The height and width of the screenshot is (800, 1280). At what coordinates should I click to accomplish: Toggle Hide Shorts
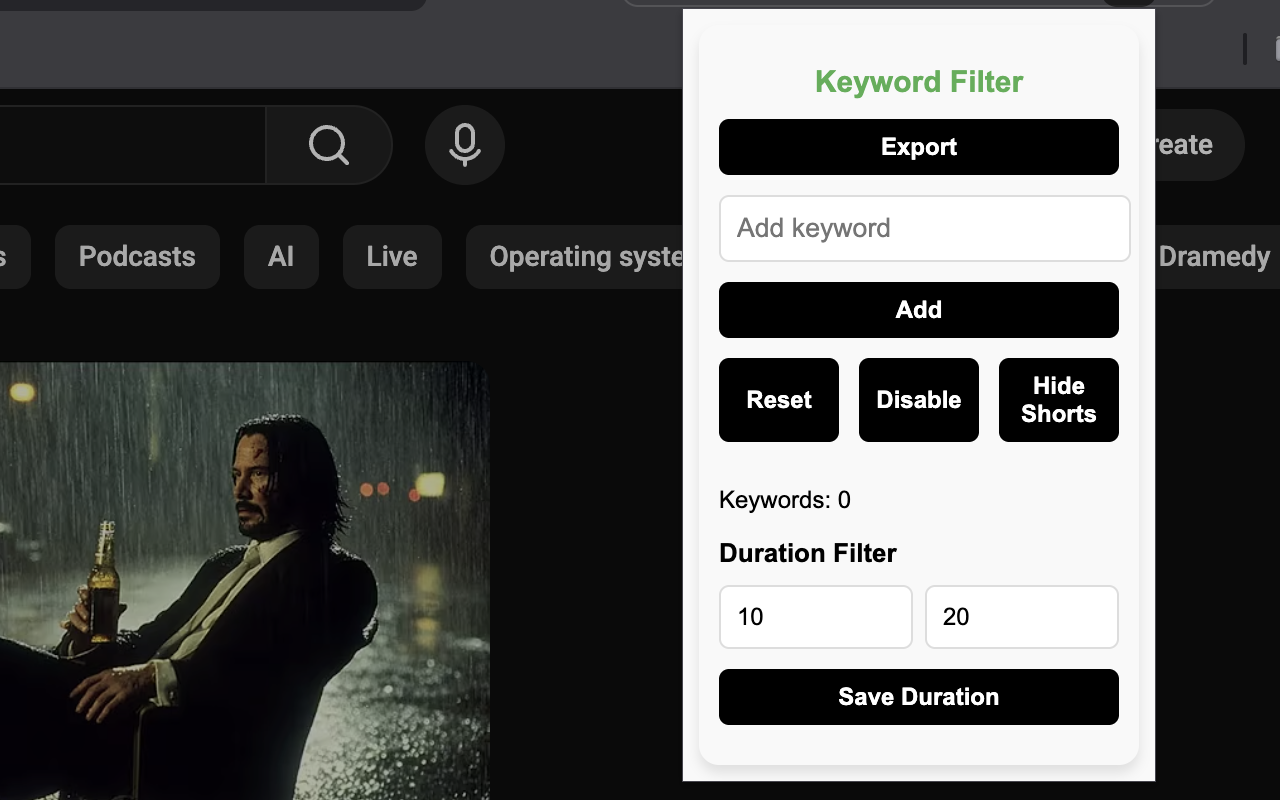1058,399
